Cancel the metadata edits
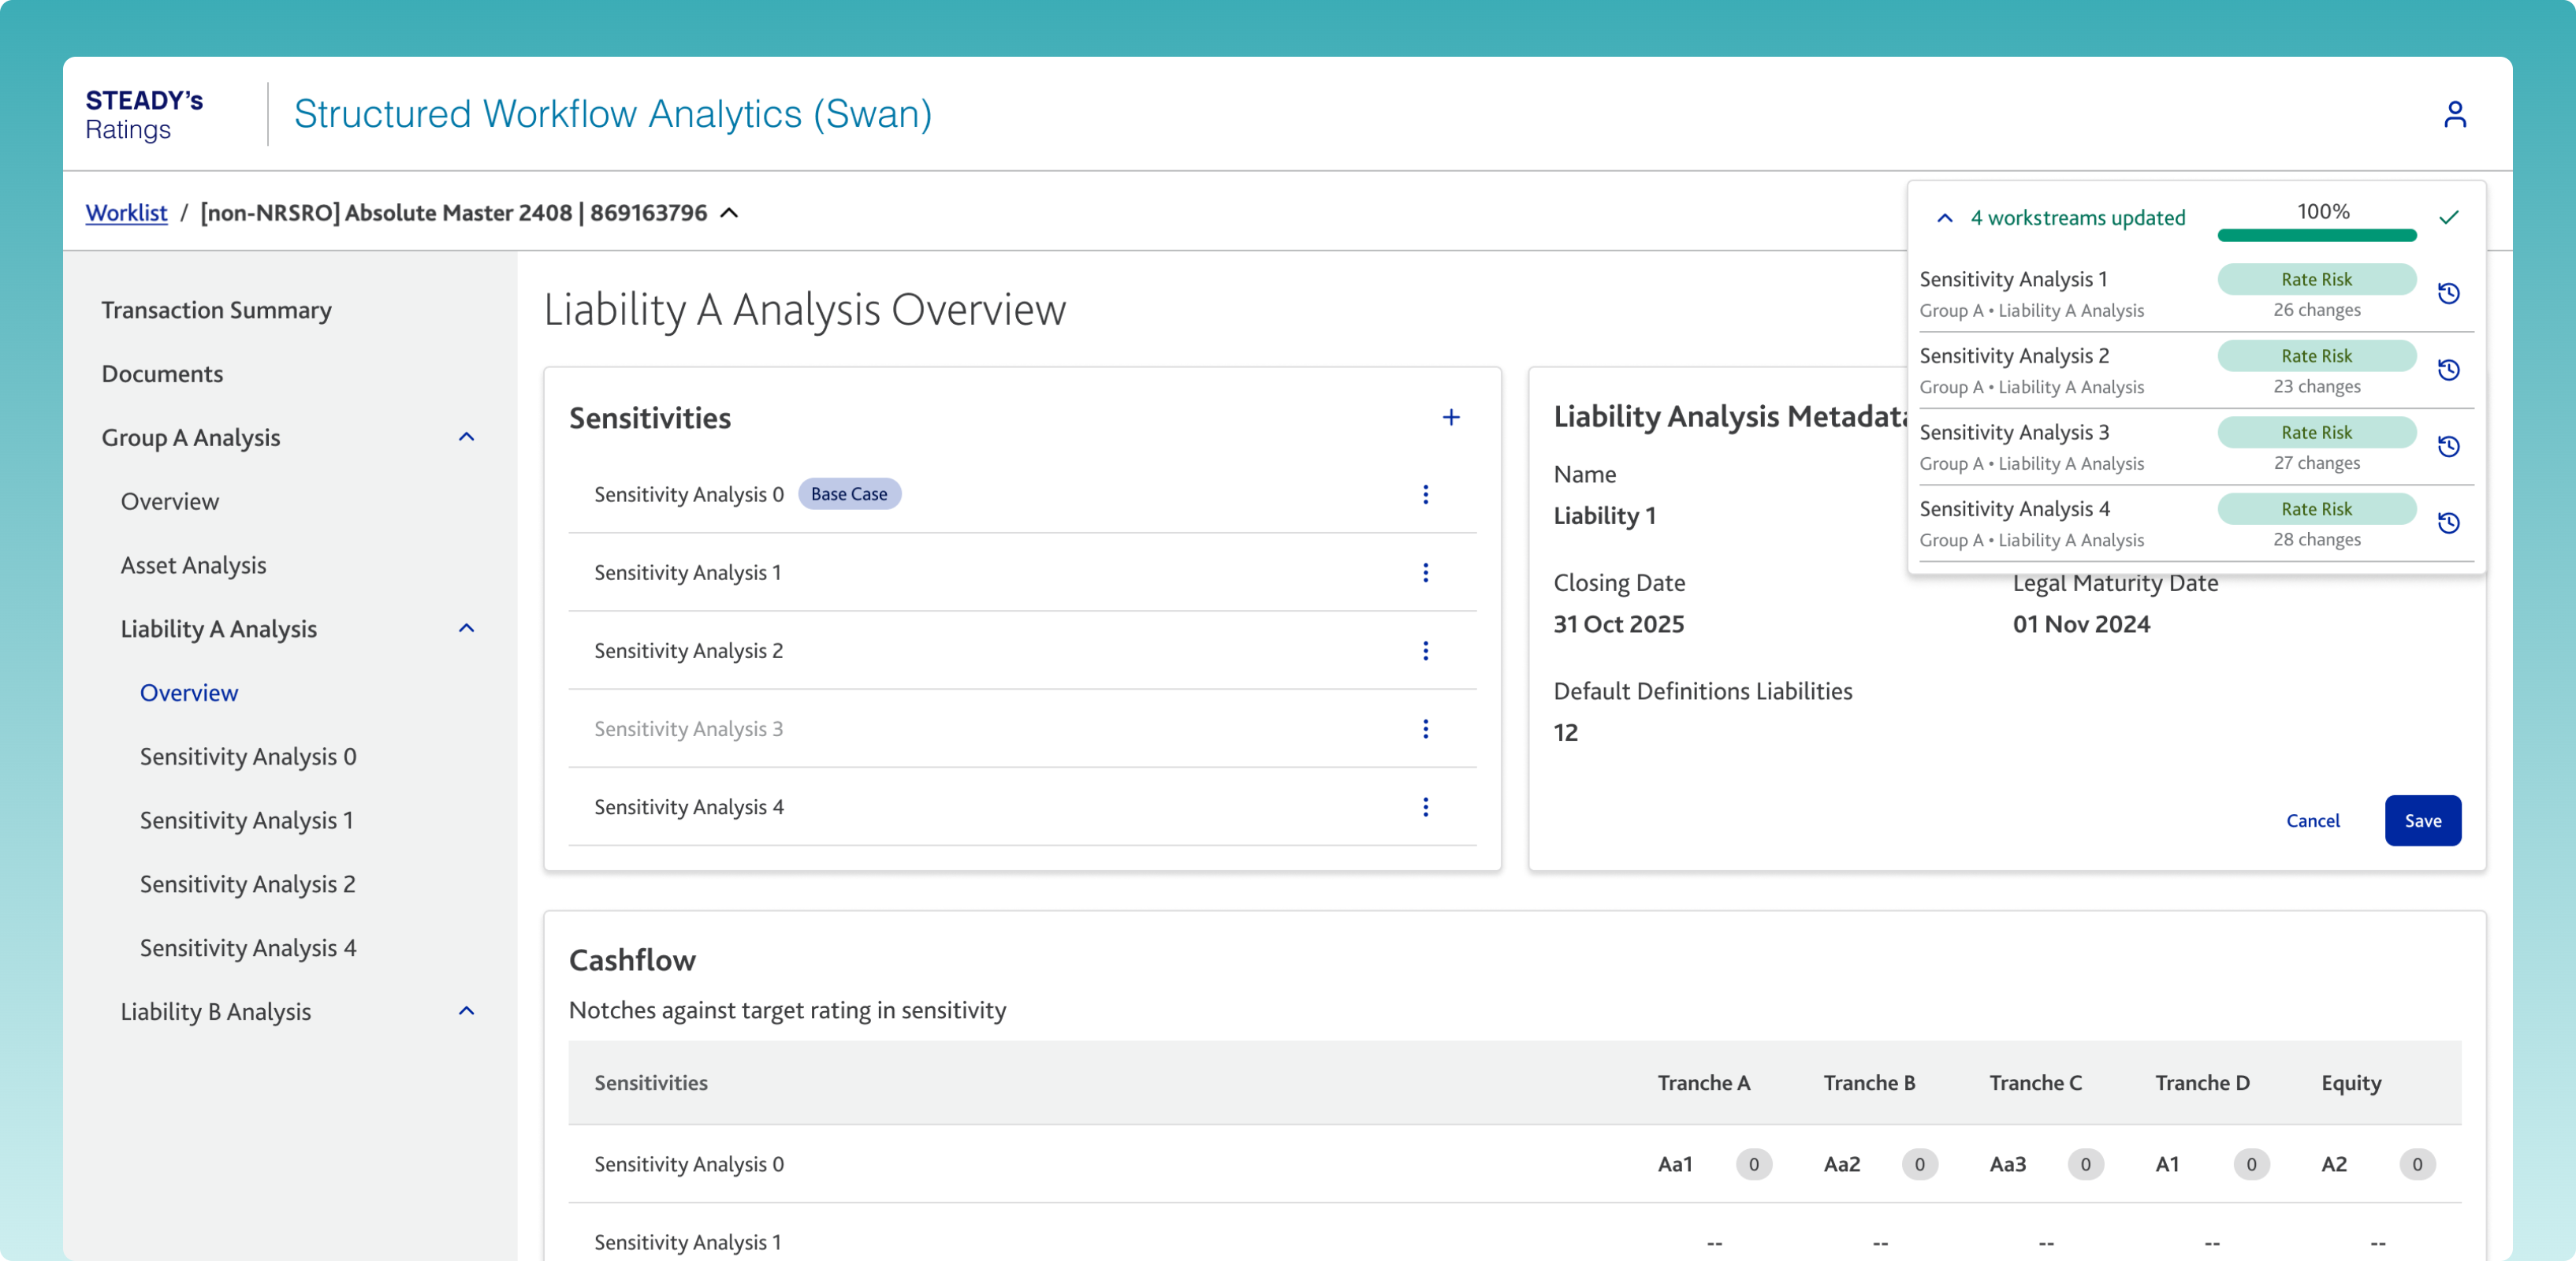The height and width of the screenshot is (1261, 2576). [x=2312, y=820]
